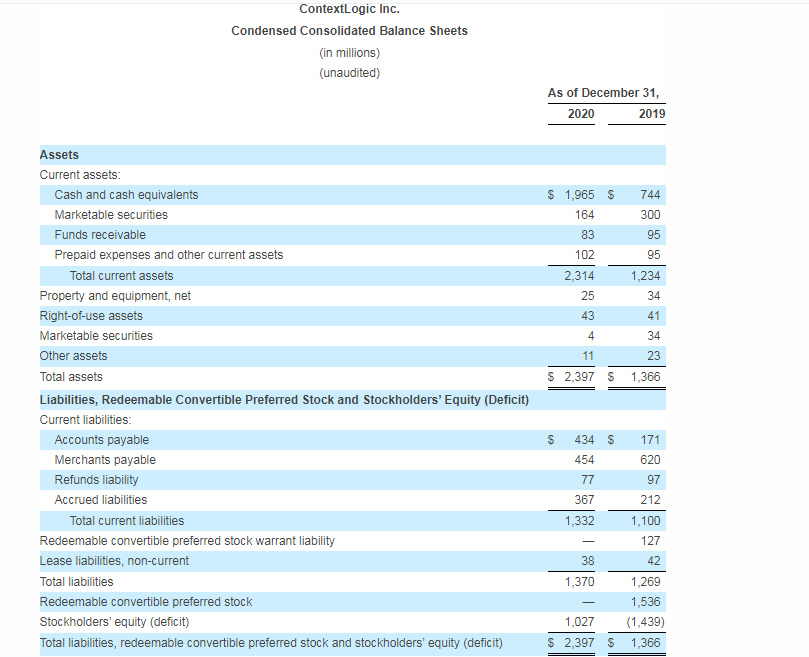This screenshot has width=809, height=657.
Task: Select the 'Total current liabilities' label
Action: (127, 521)
